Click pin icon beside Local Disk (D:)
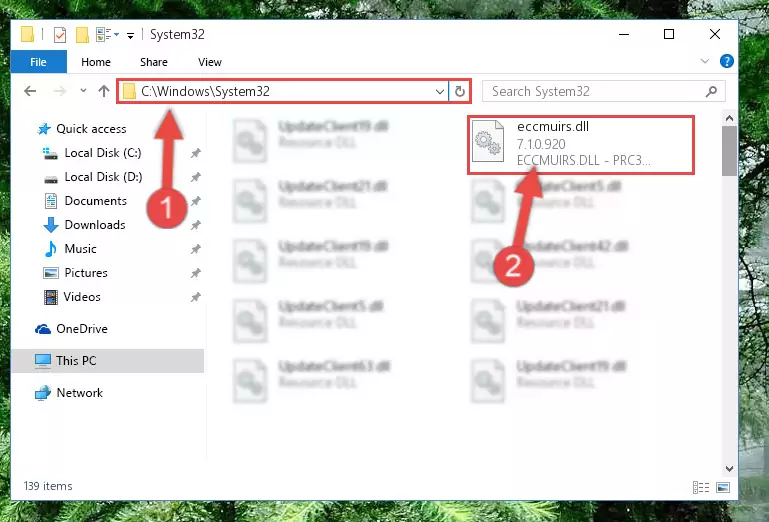 pyautogui.click(x=195, y=177)
